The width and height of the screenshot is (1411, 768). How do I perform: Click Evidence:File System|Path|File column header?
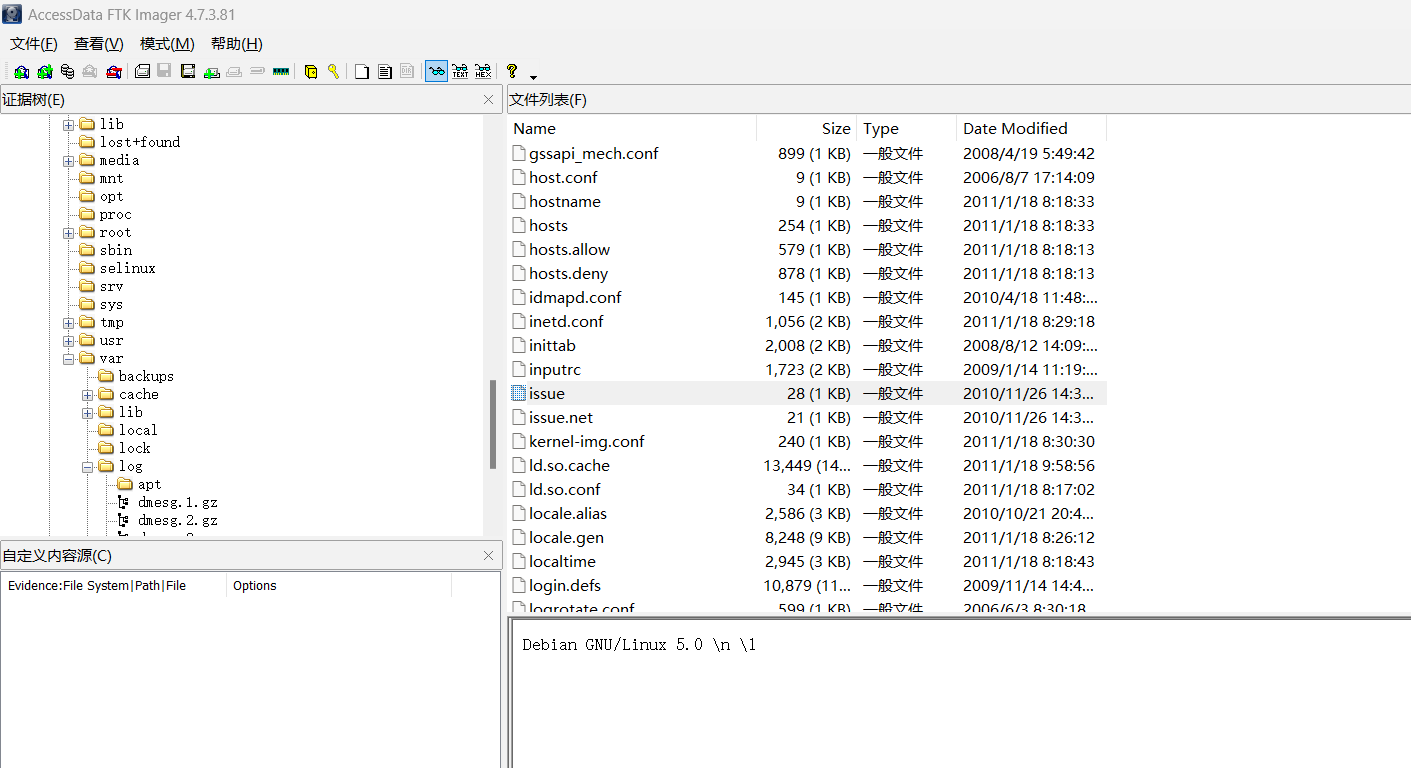tap(114, 586)
